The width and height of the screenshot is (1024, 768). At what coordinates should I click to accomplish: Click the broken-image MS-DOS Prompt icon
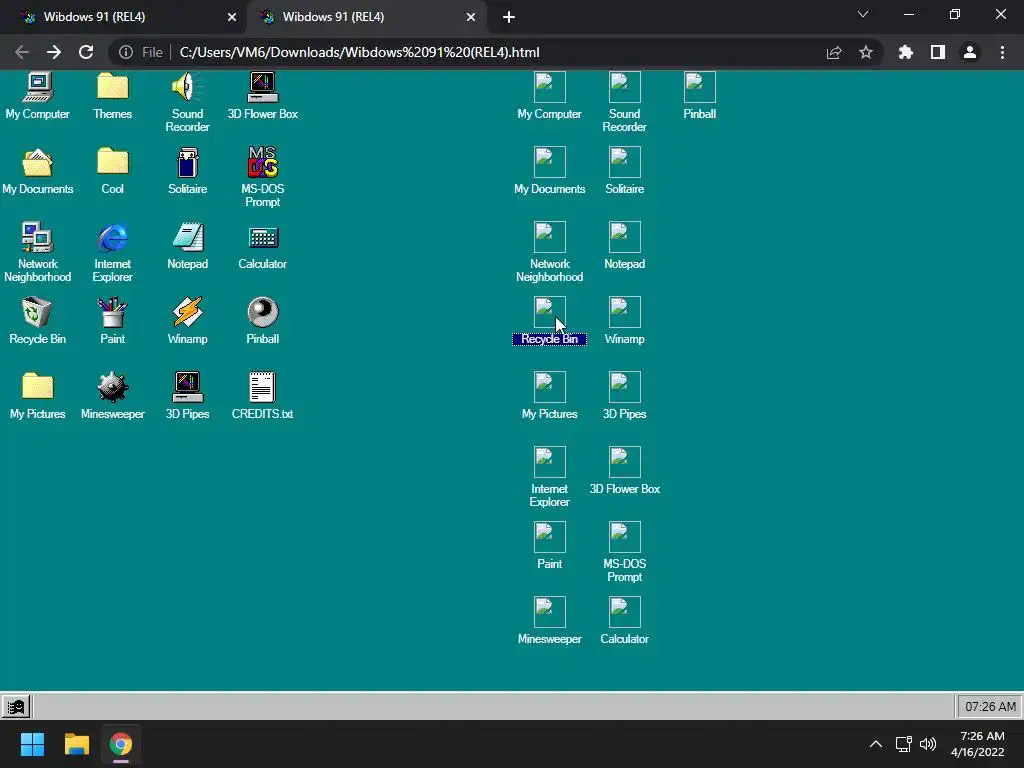[x=624, y=537]
